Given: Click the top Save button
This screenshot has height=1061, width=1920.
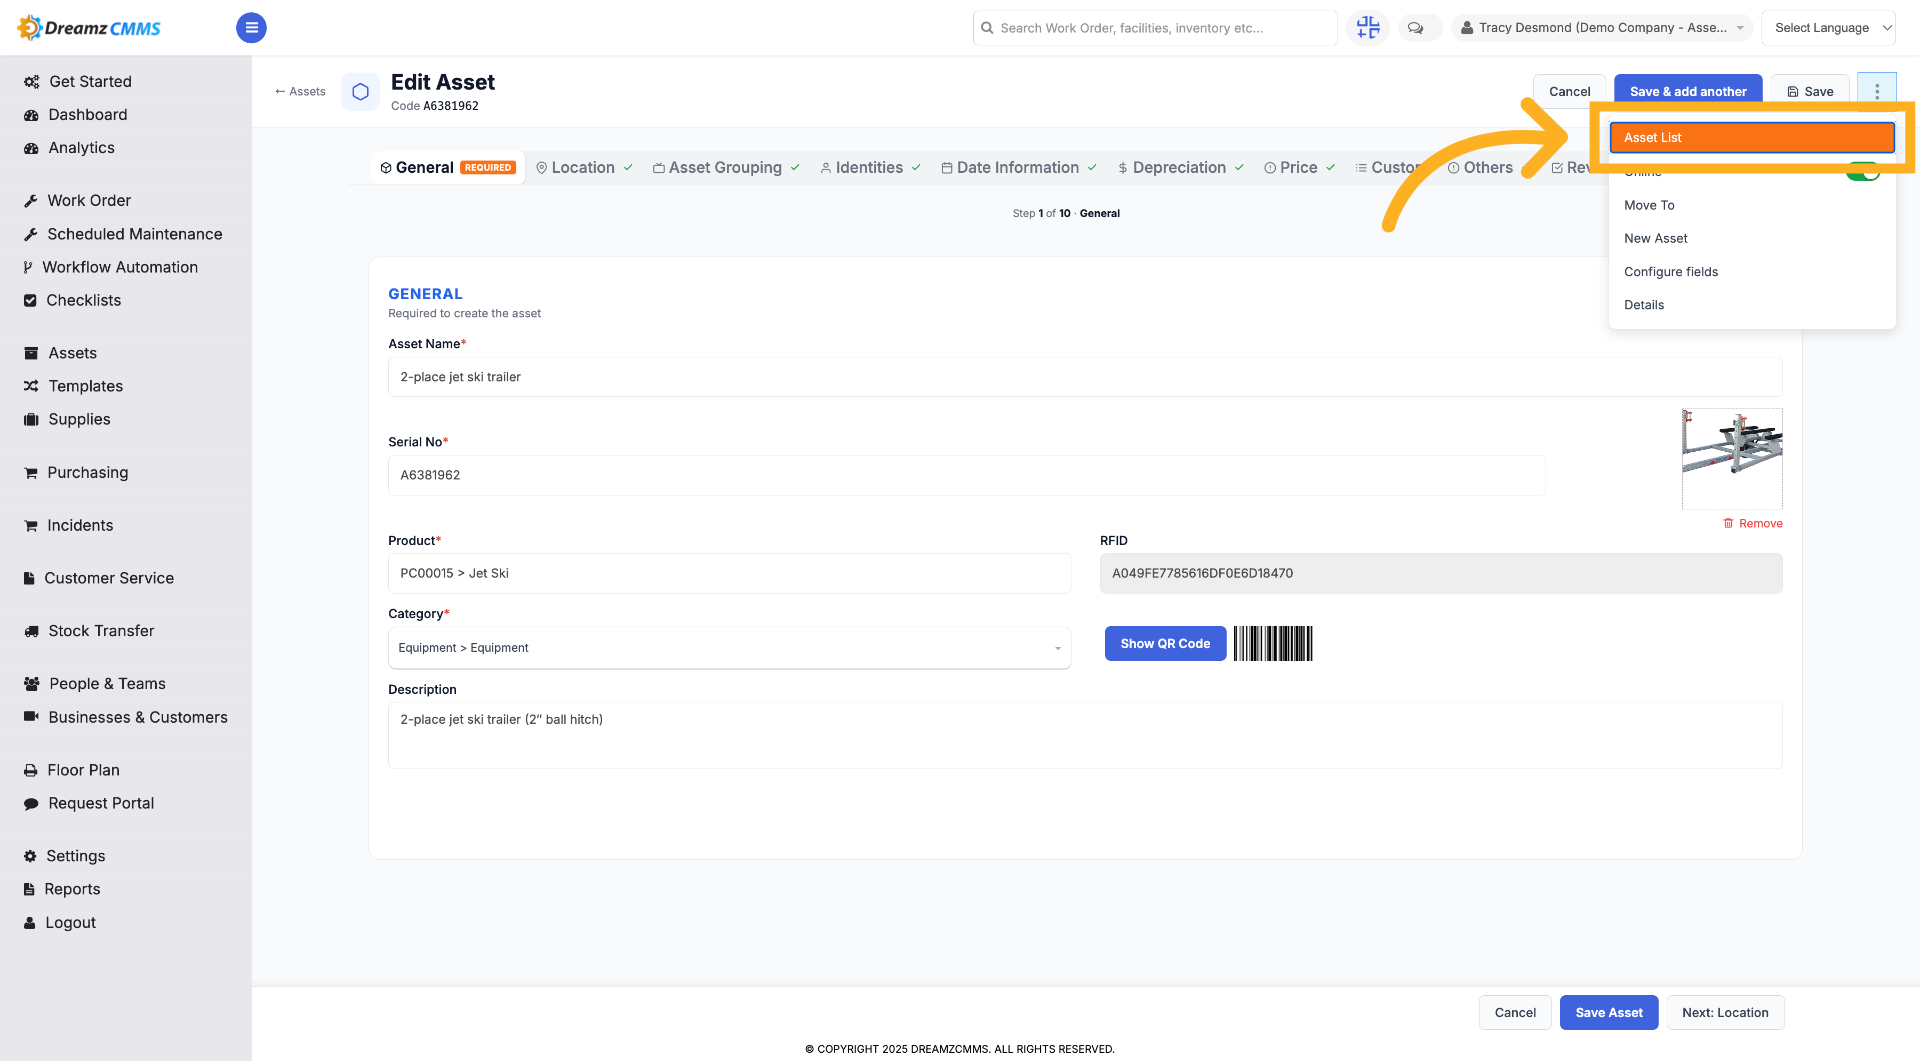Looking at the screenshot, I should 1810,91.
